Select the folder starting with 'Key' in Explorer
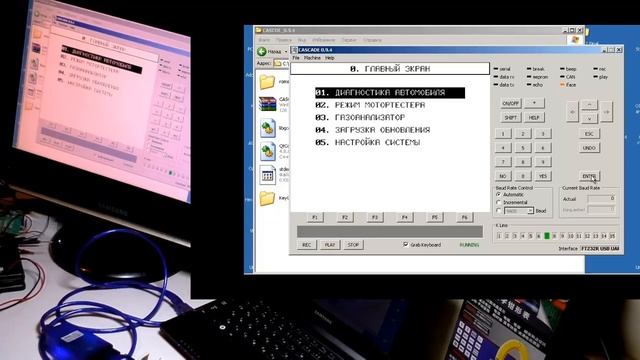Viewport: 640px width, 360px height. [267, 198]
